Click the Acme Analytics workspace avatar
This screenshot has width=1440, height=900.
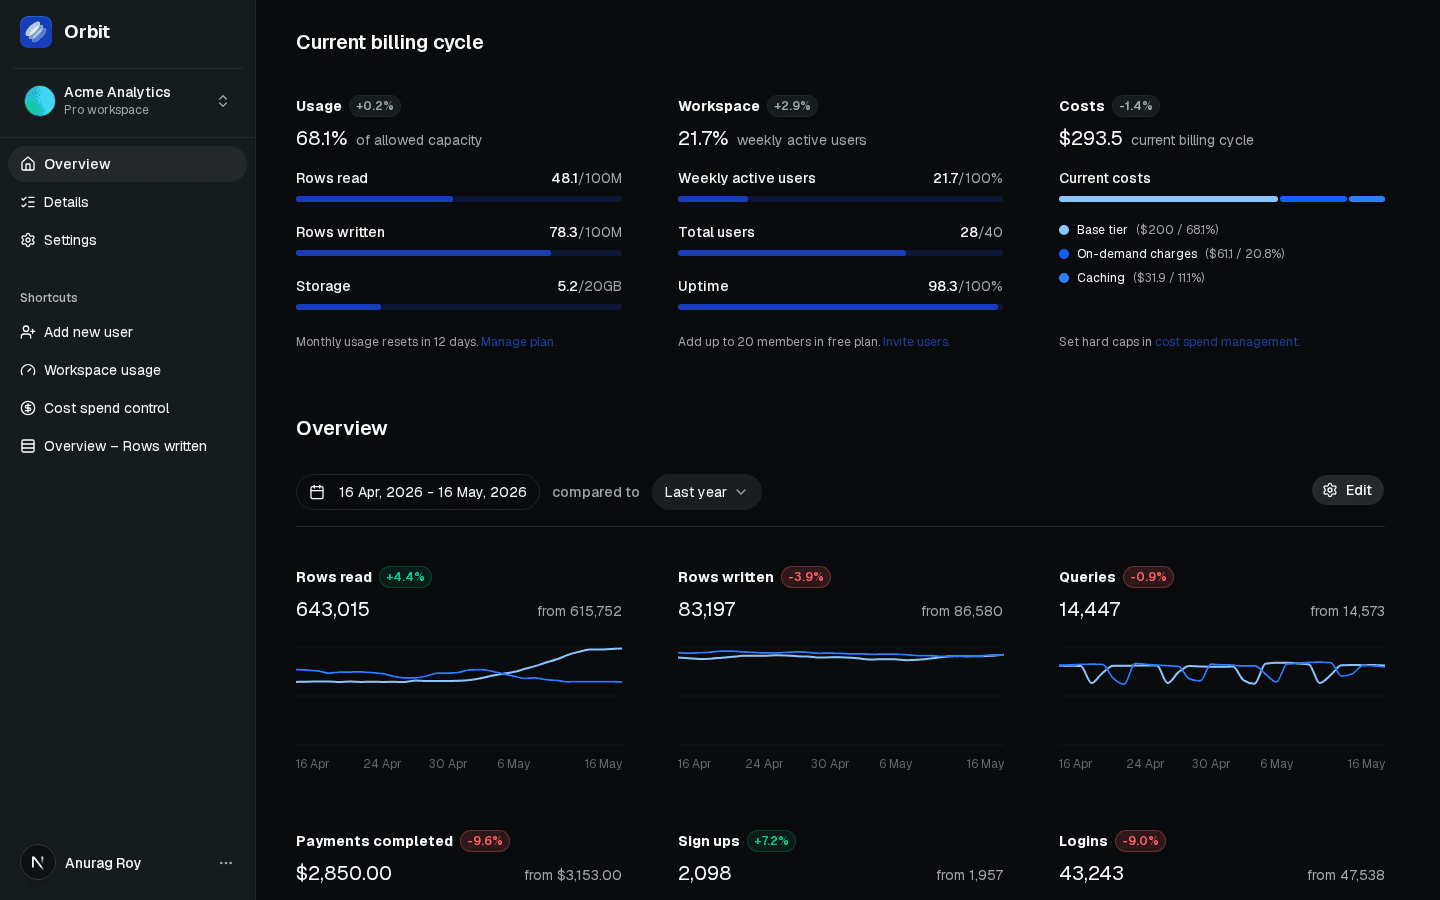40,101
